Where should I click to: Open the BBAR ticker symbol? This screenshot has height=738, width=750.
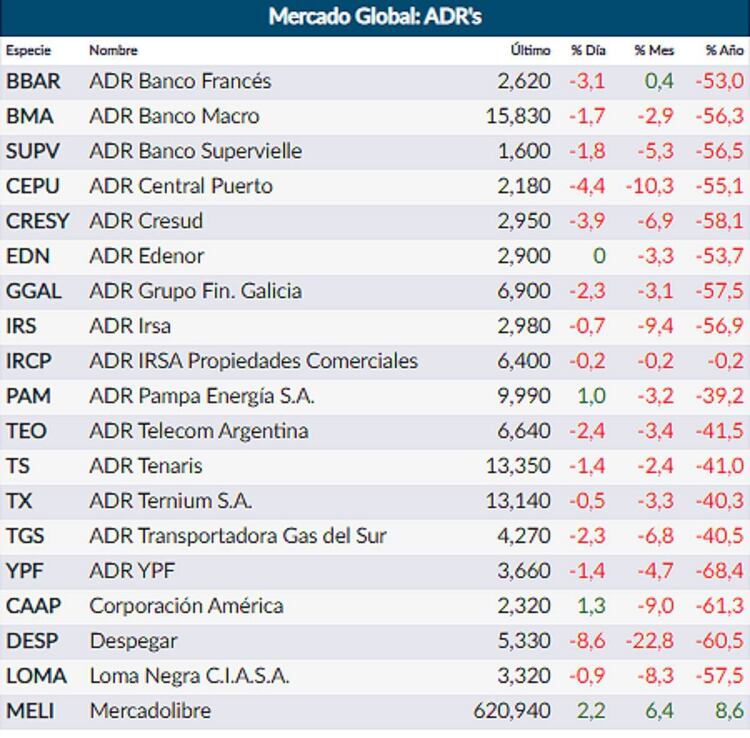click(x=33, y=81)
